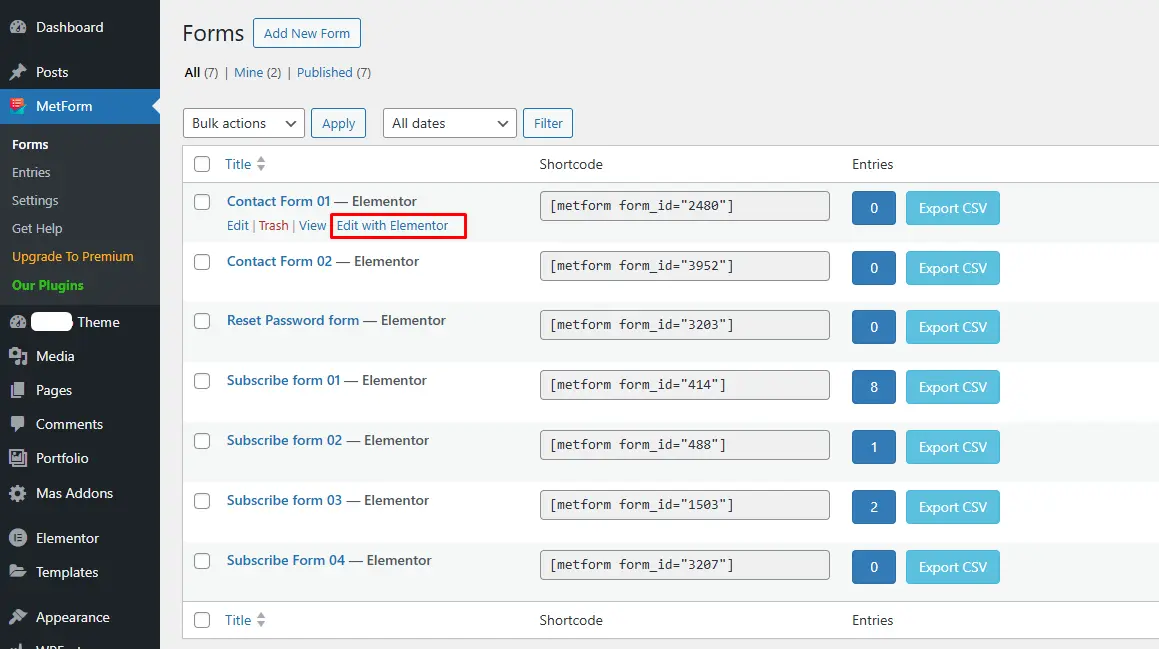This screenshot has width=1159, height=649.
Task: Click entries count 1 for Subscribe form 02
Action: [x=874, y=447]
